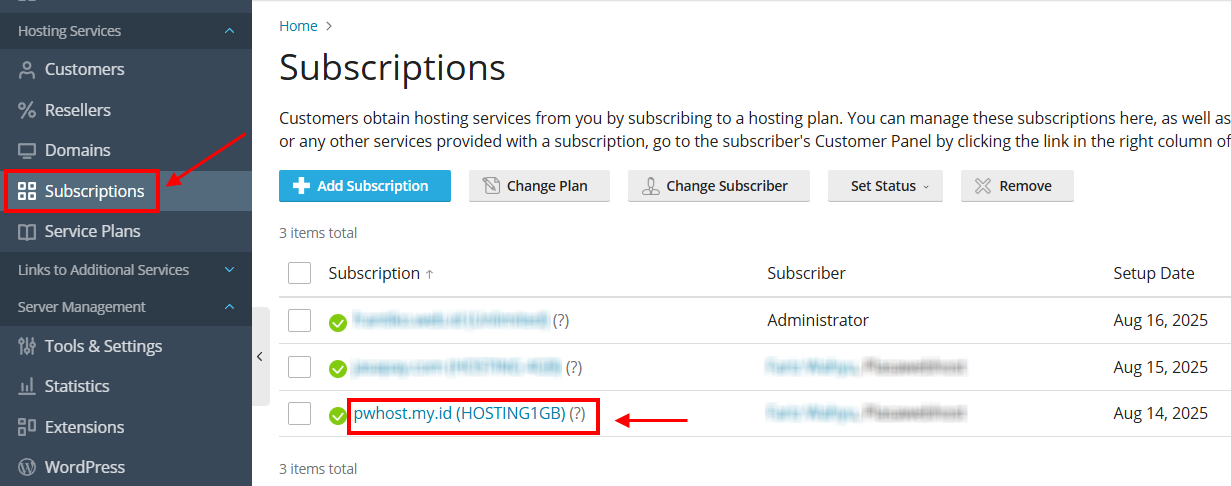Collapse the sidebar with the arrow handle
The height and width of the screenshot is (486, 1231).
[x=260, y=356]
